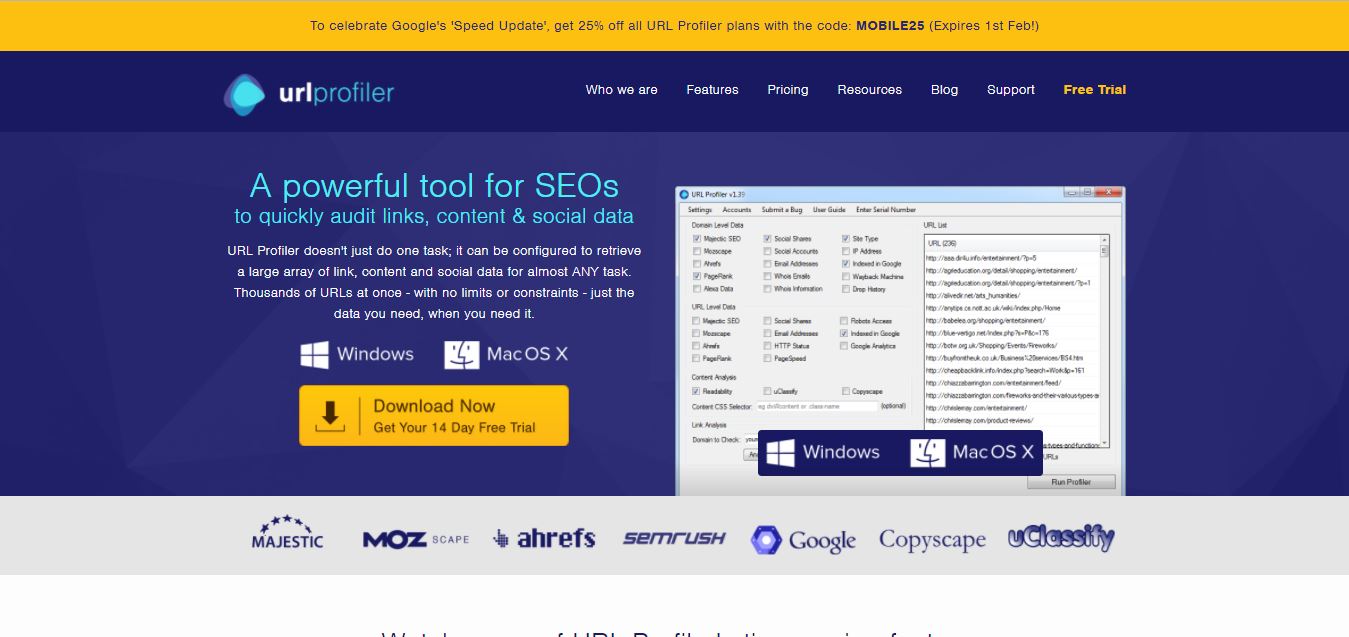Click the uClassify logo
1349x637 pixels.
[1063, 538]
